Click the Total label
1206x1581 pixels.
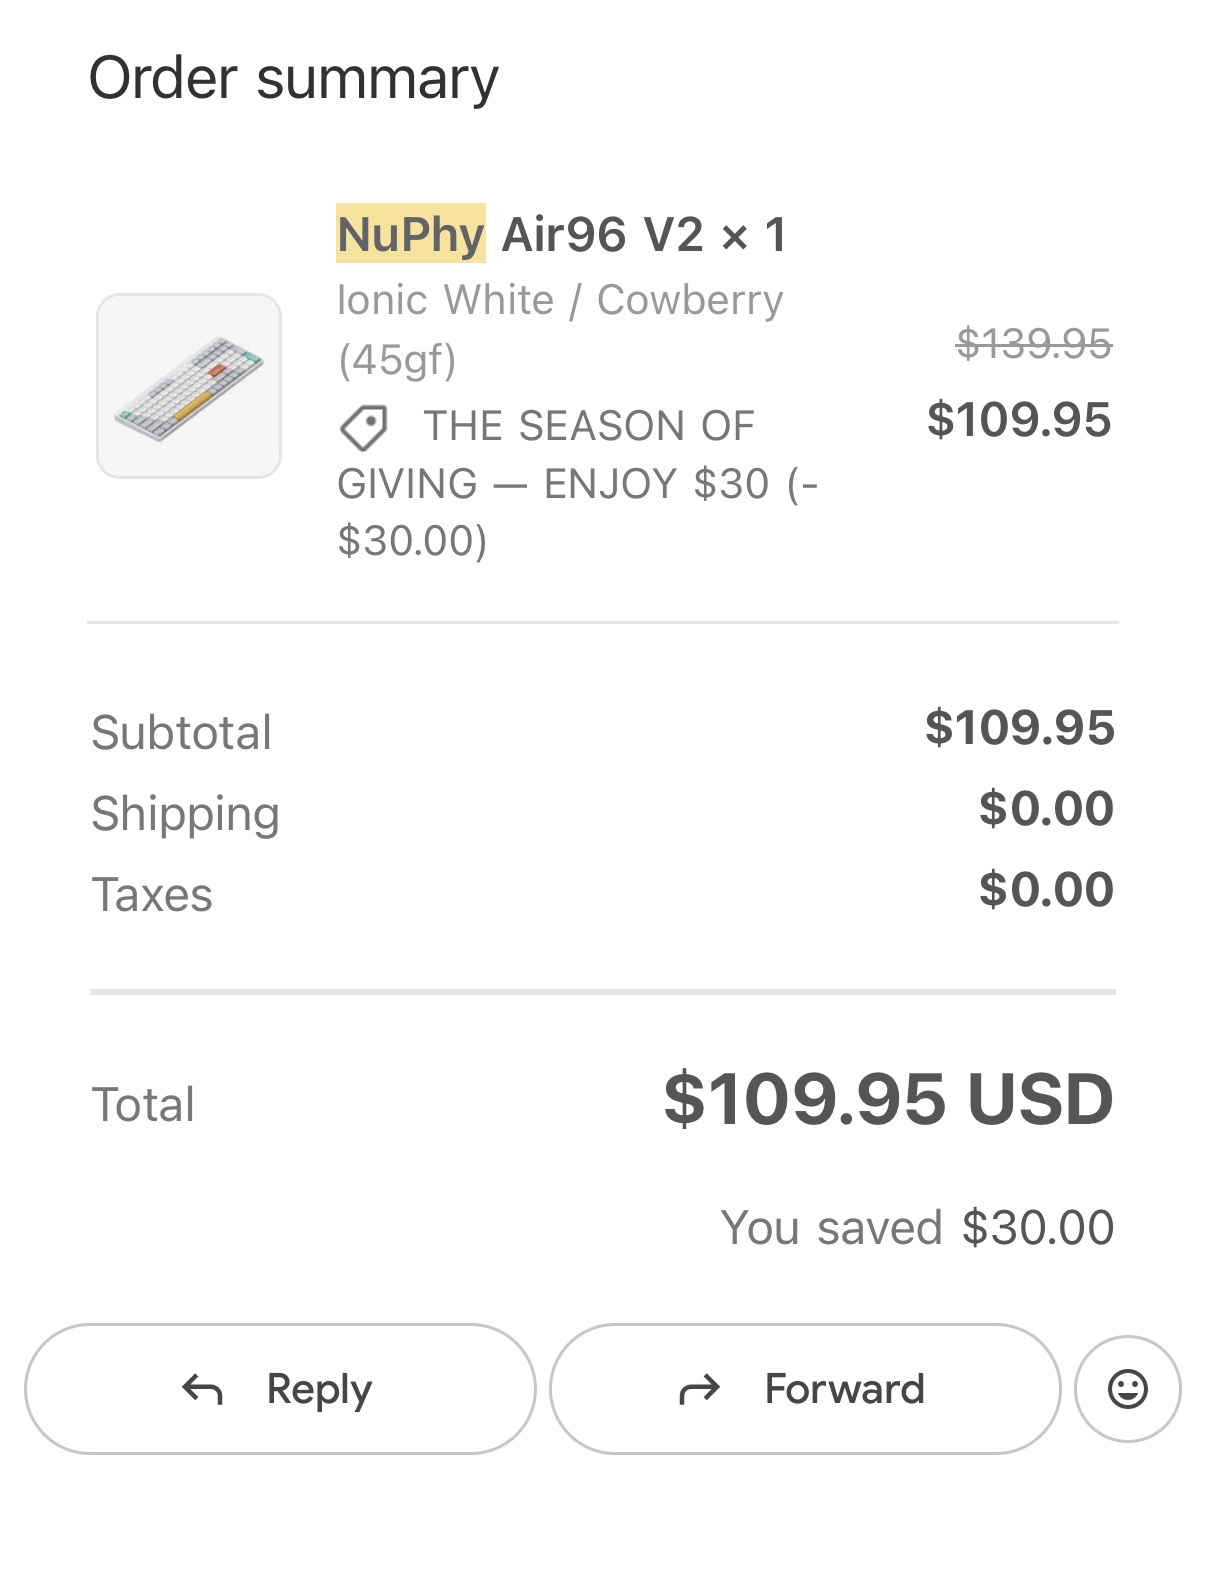[x=143, y=1105]
